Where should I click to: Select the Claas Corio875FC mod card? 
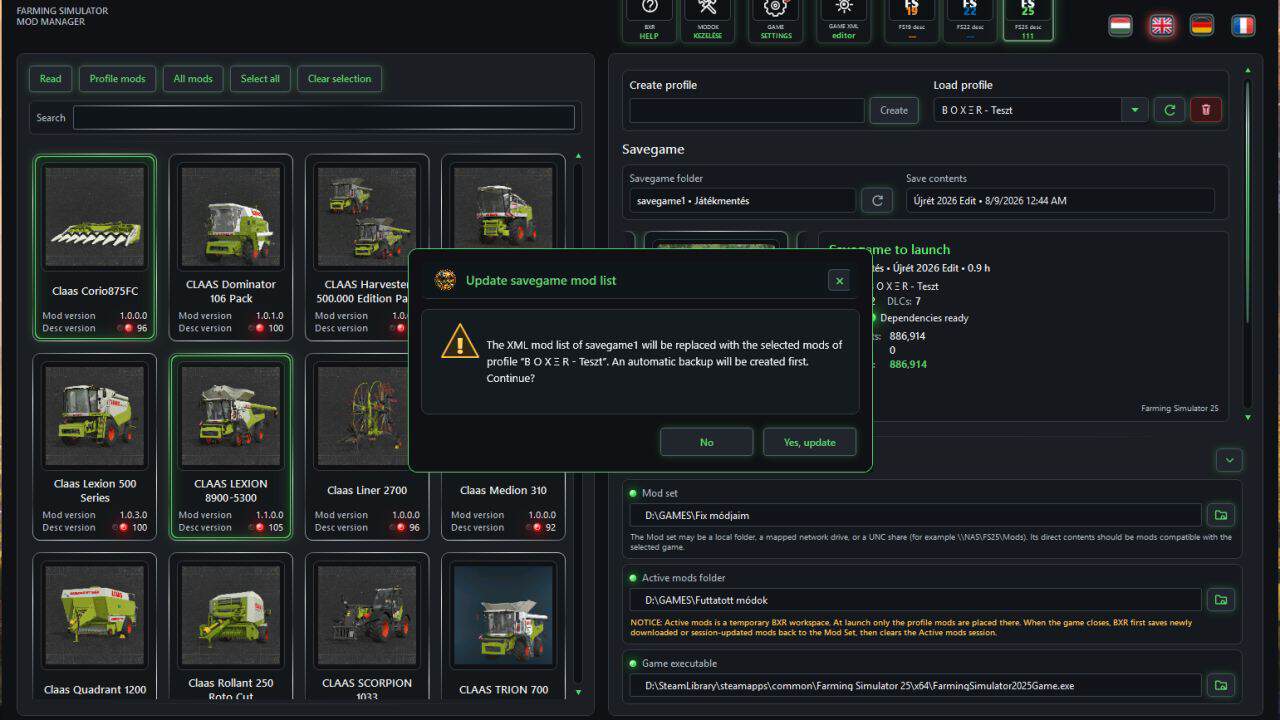tap(95, 247)
